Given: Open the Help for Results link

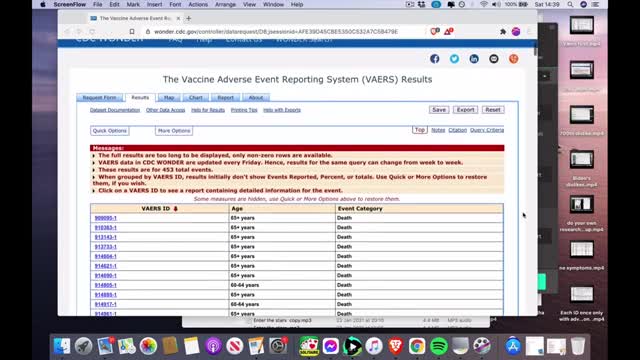Looking at the screenshot, I should tap(208, 110).
